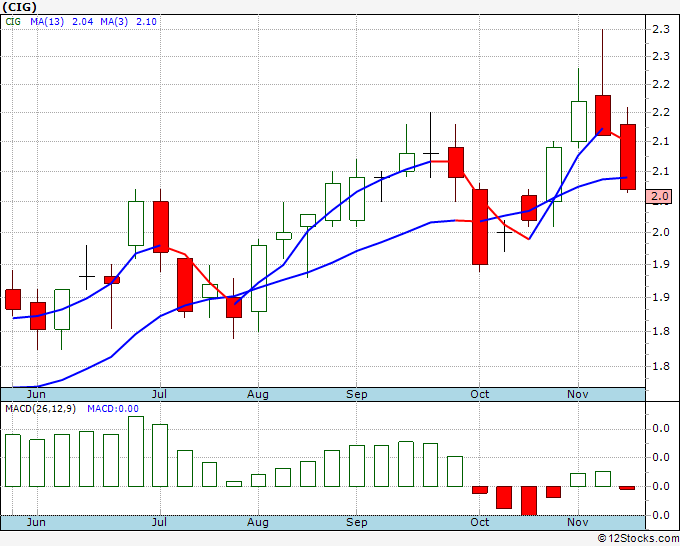Select Jun on the price chart axis
This screenshot has height=546, width=680.
(36, 394)
